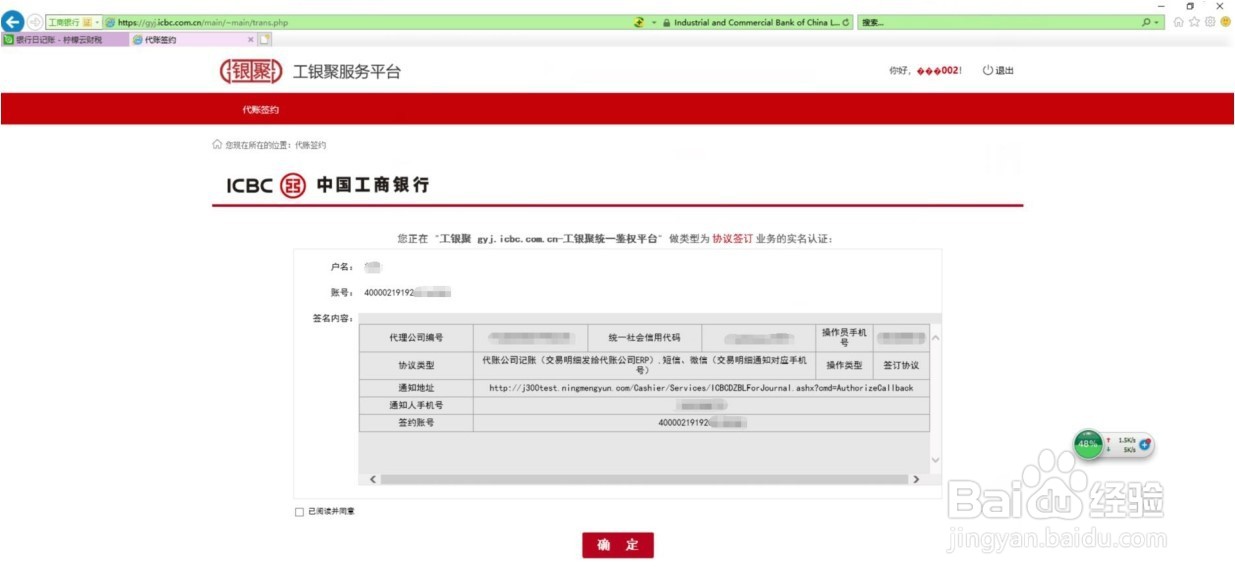Click the 工银聚 logo
Image resolution: width=1235 pixels, height=581 pixels.
[251, 71]
